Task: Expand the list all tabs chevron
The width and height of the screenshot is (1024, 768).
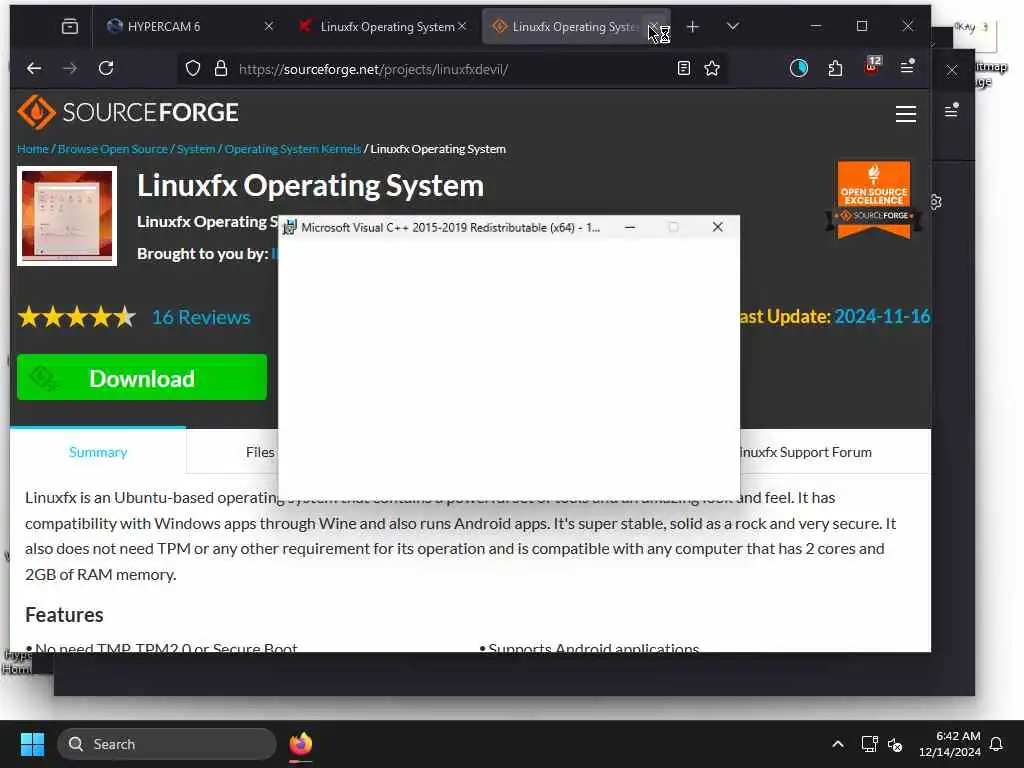Action: point(733,26)
